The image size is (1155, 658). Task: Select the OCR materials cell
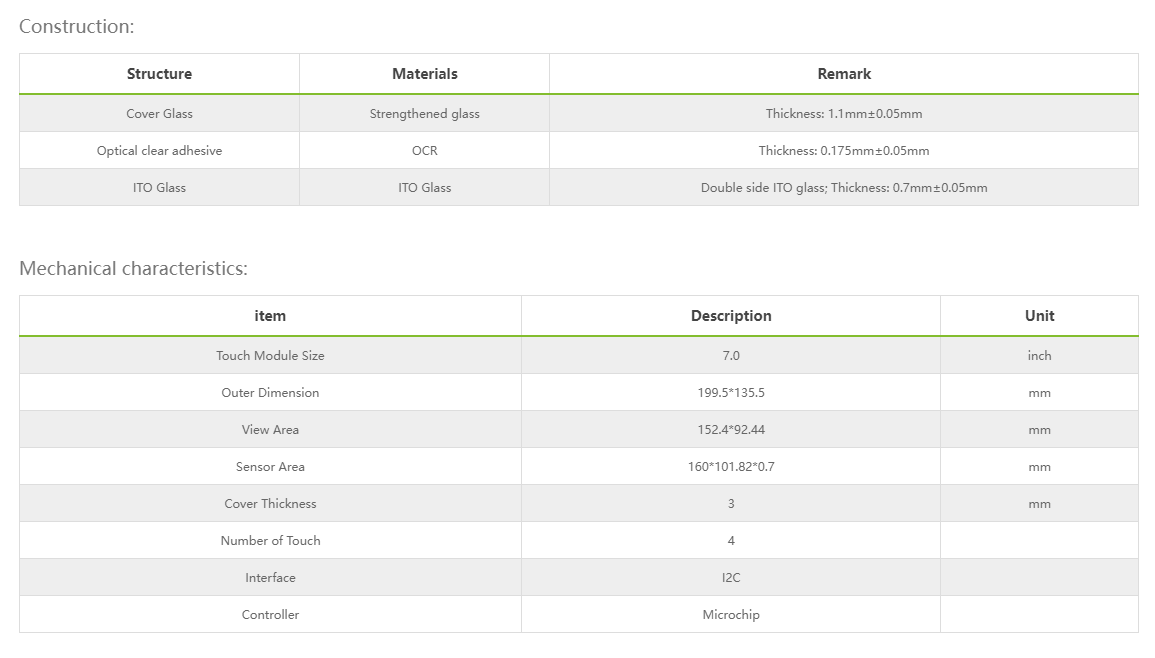[424, 151]
